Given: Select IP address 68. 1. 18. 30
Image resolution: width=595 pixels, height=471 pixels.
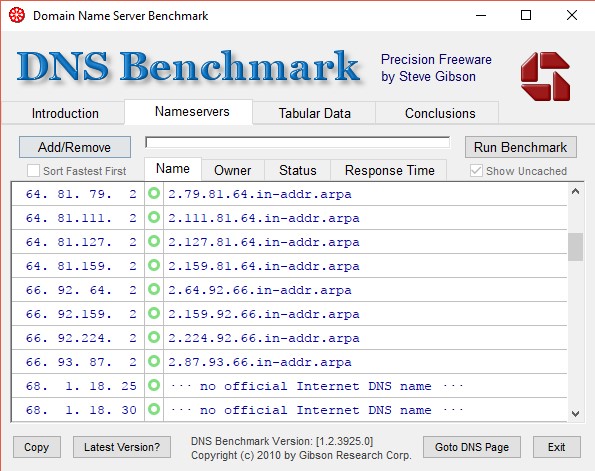Looking at the screenshot, I should point(81,410).
